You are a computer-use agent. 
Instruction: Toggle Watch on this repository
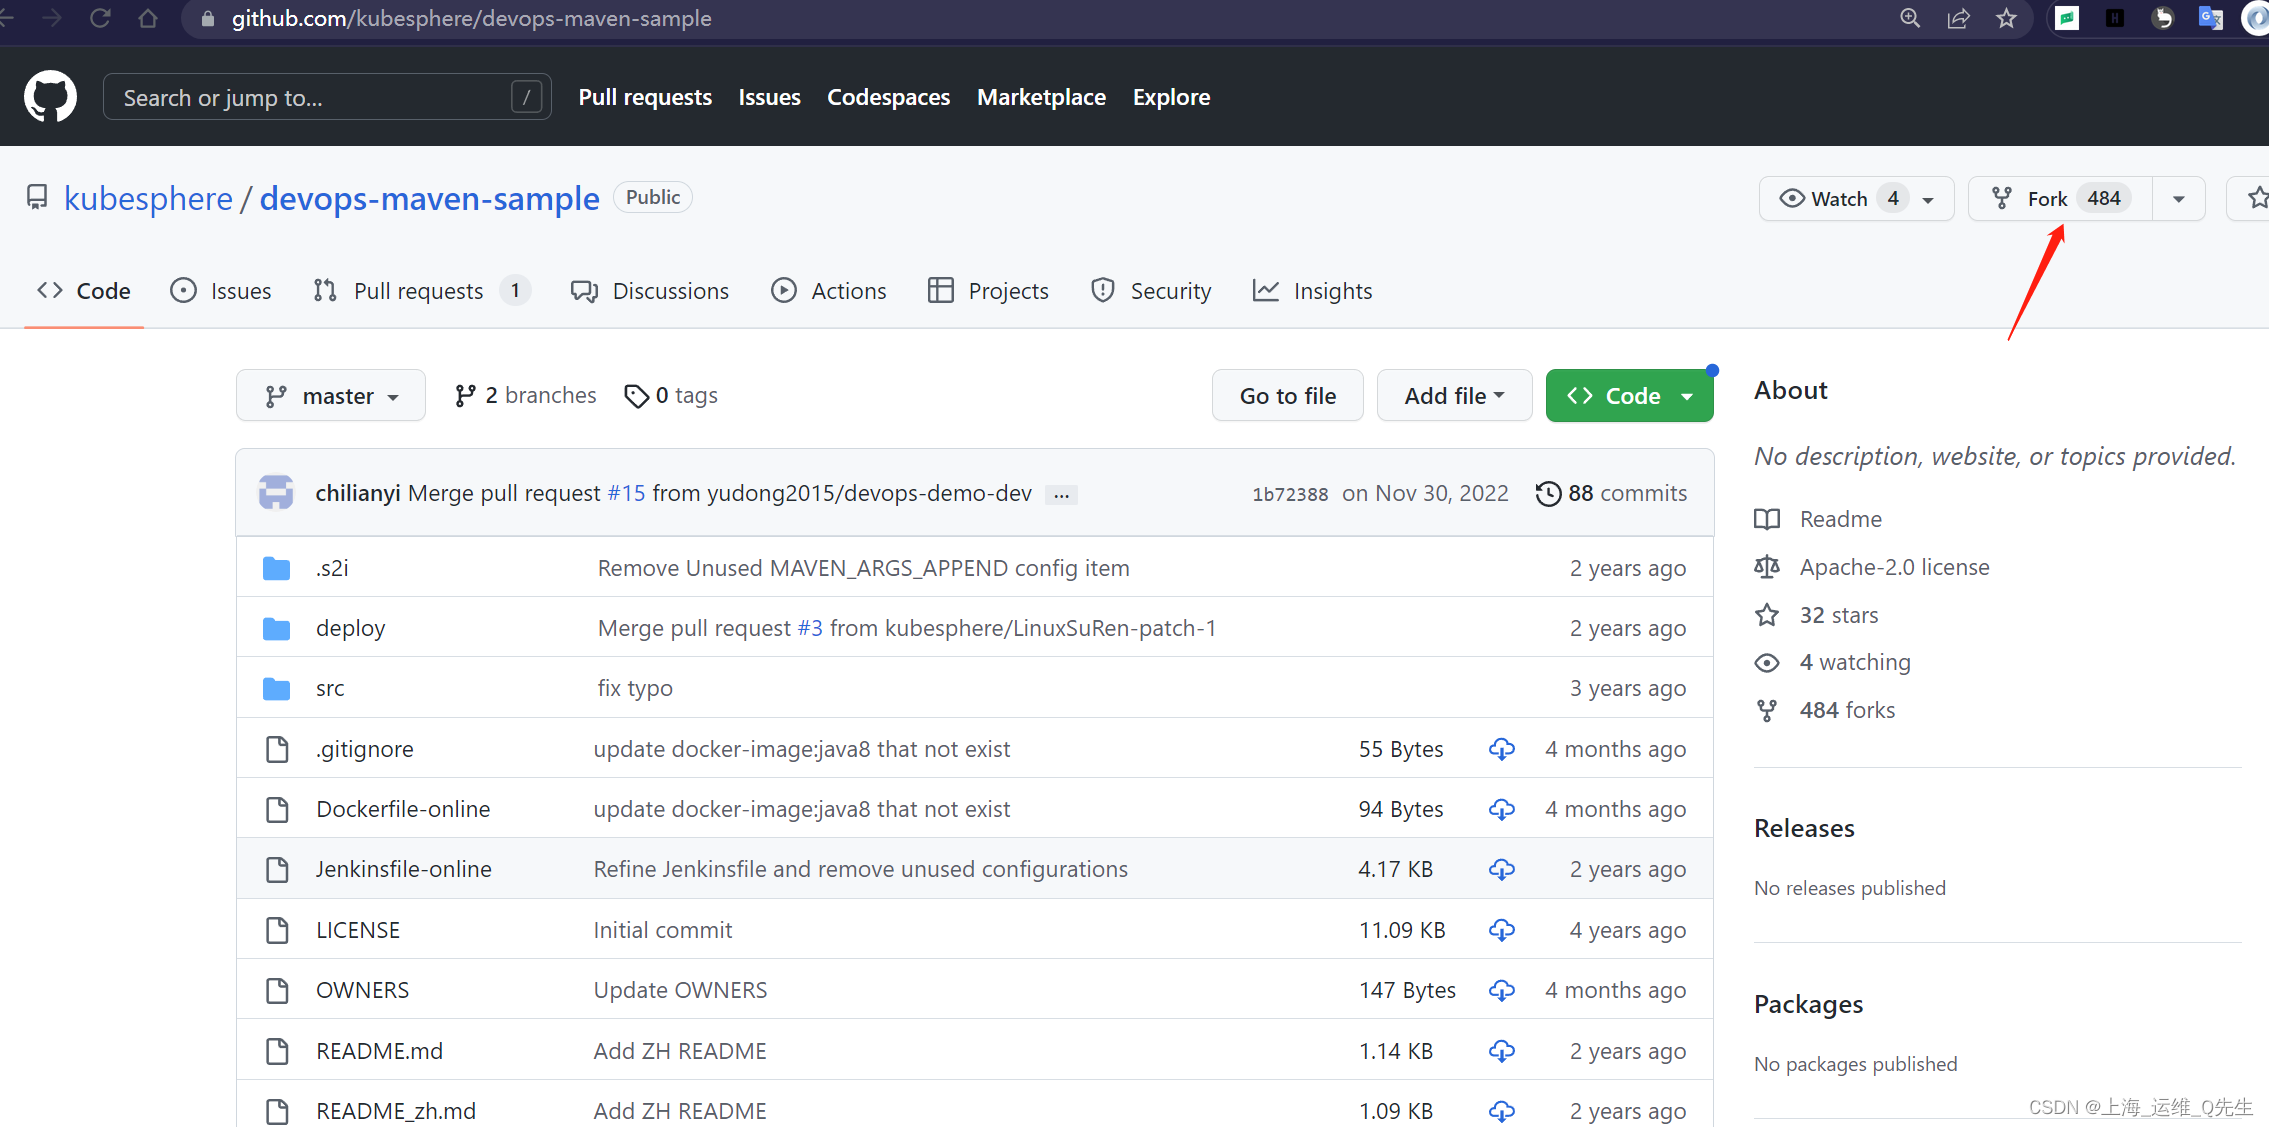1838,199
